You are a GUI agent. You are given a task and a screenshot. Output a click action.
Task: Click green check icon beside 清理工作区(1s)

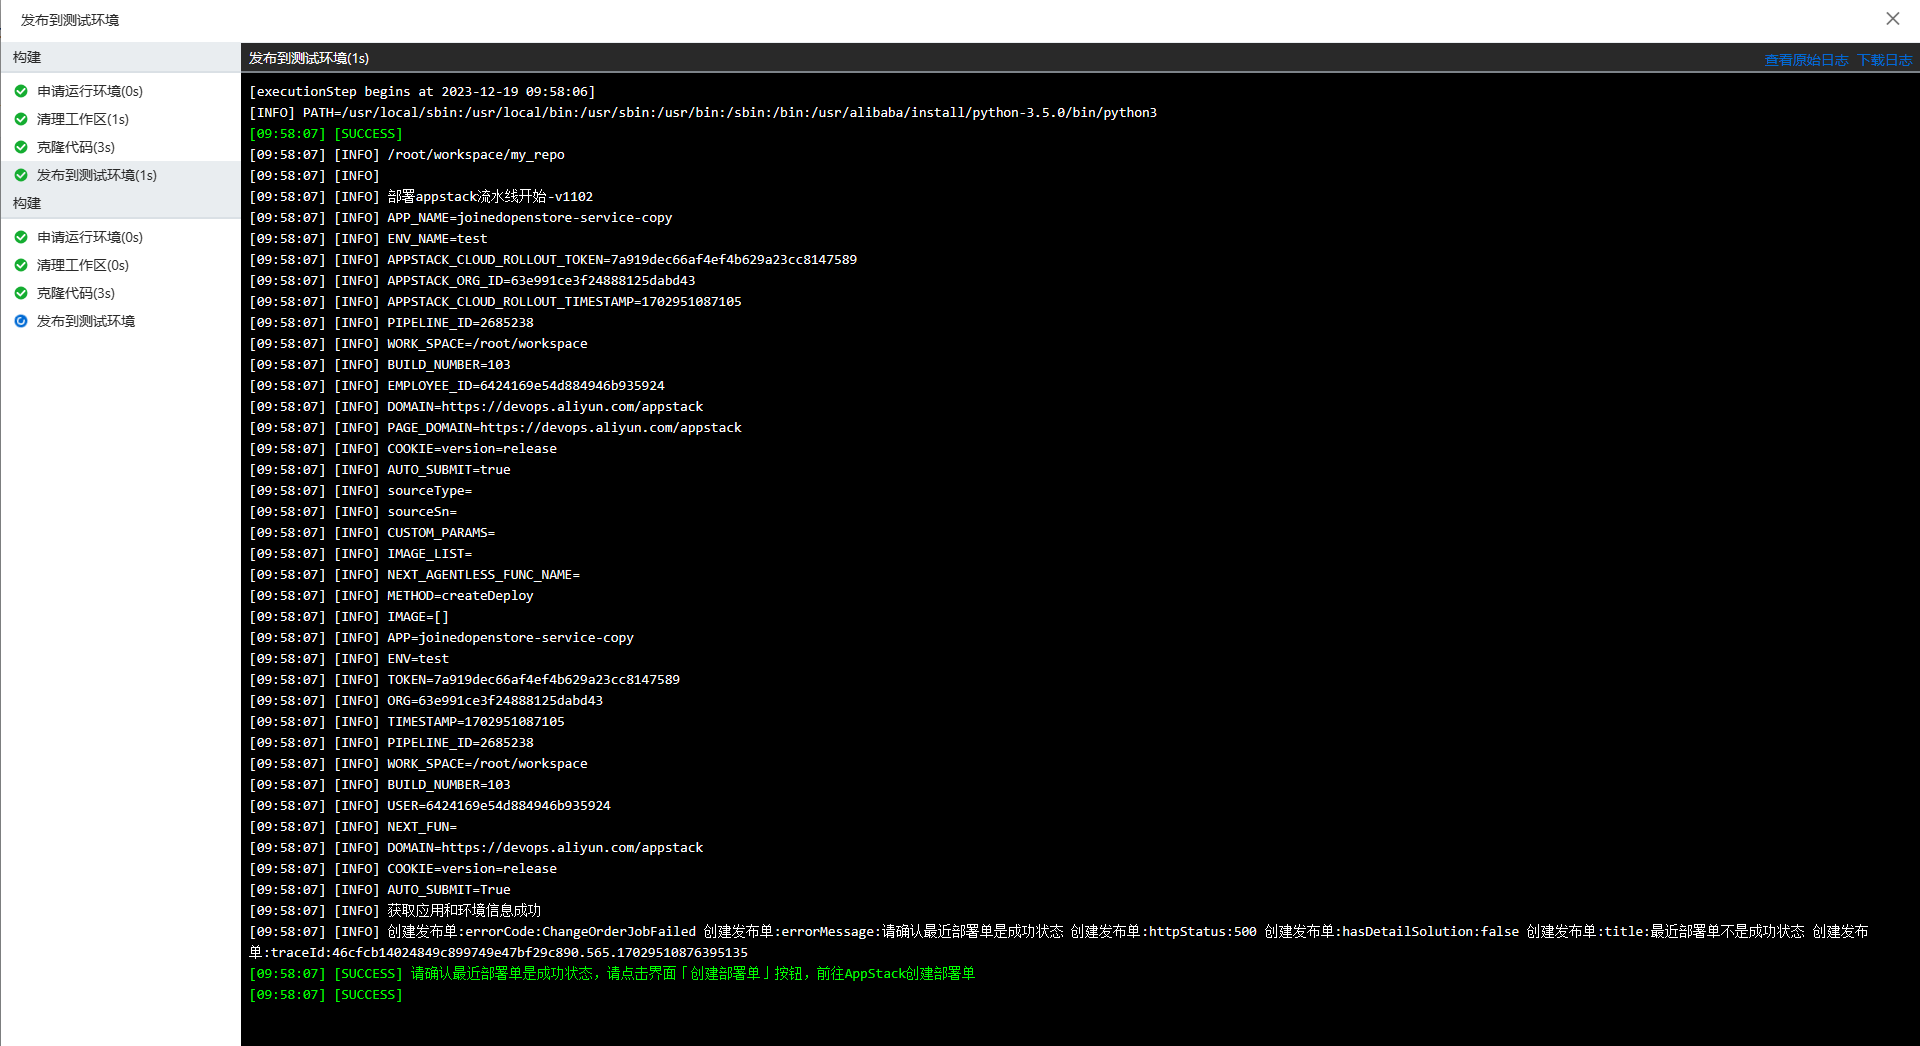click(x=21, y=119)
